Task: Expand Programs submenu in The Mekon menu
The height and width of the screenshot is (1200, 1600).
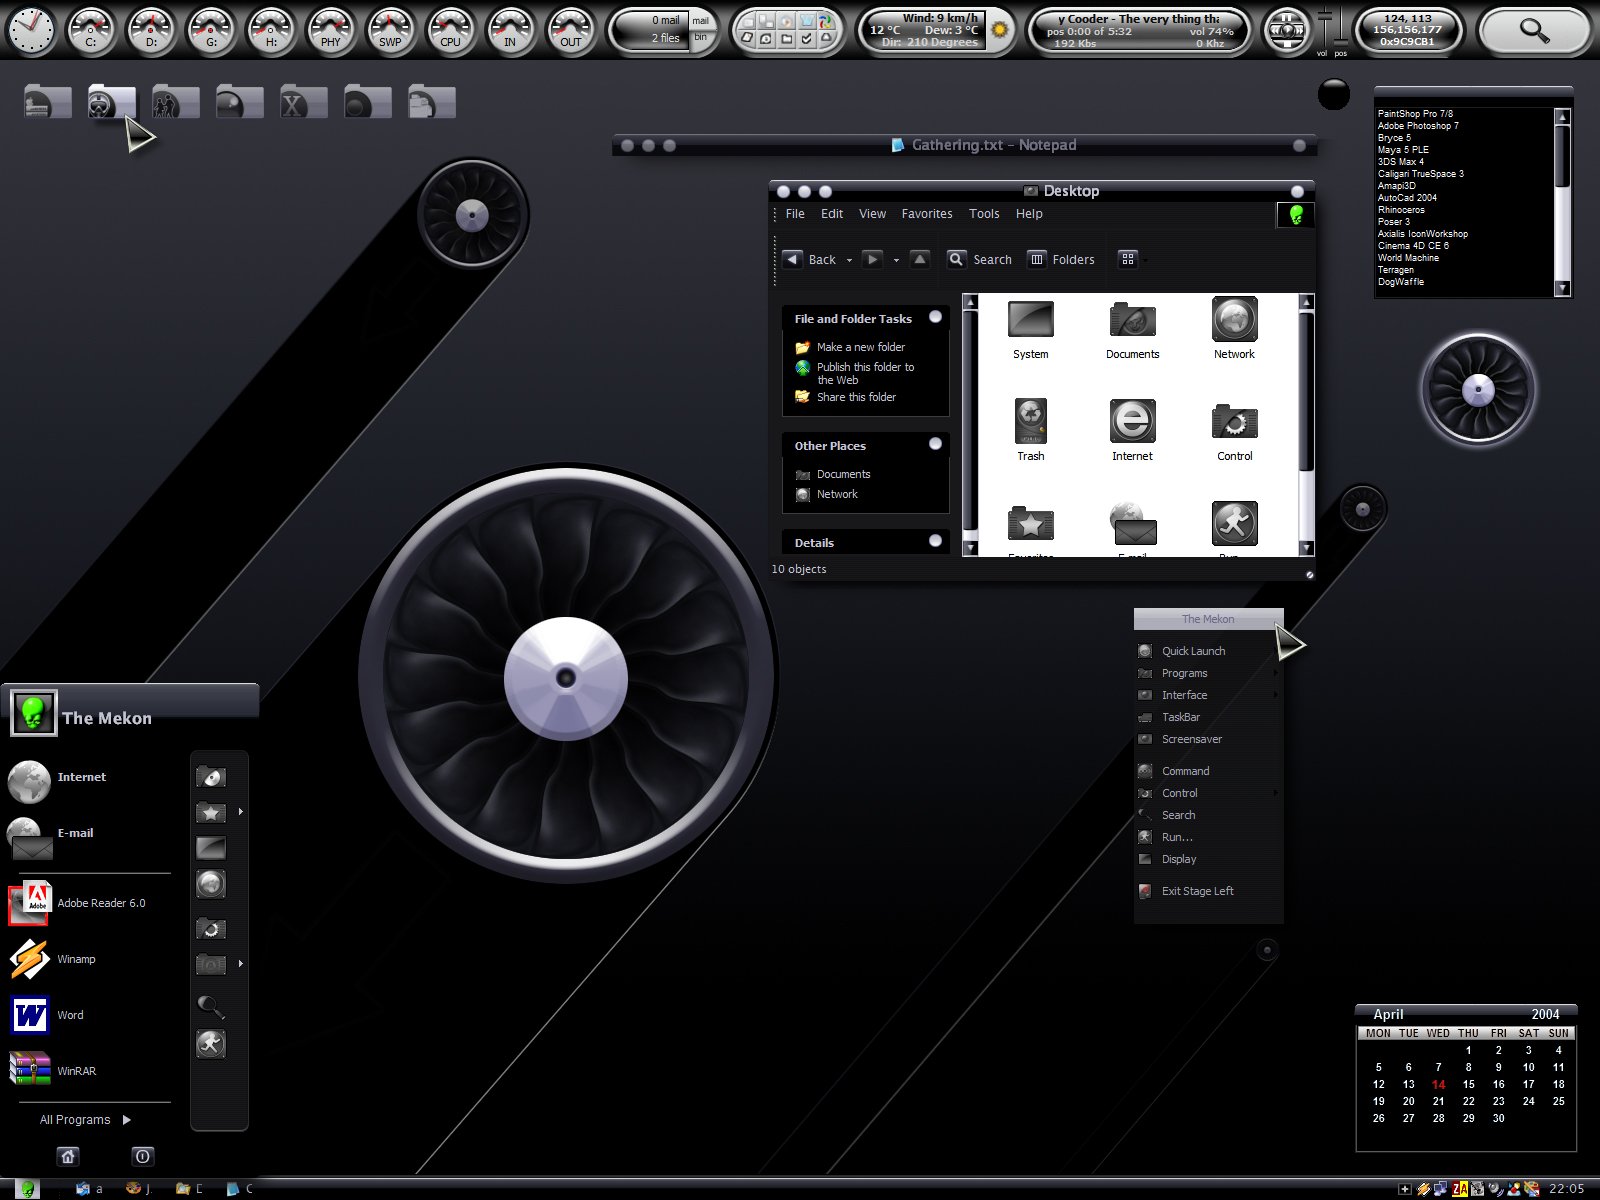Action: point(1208,673)
